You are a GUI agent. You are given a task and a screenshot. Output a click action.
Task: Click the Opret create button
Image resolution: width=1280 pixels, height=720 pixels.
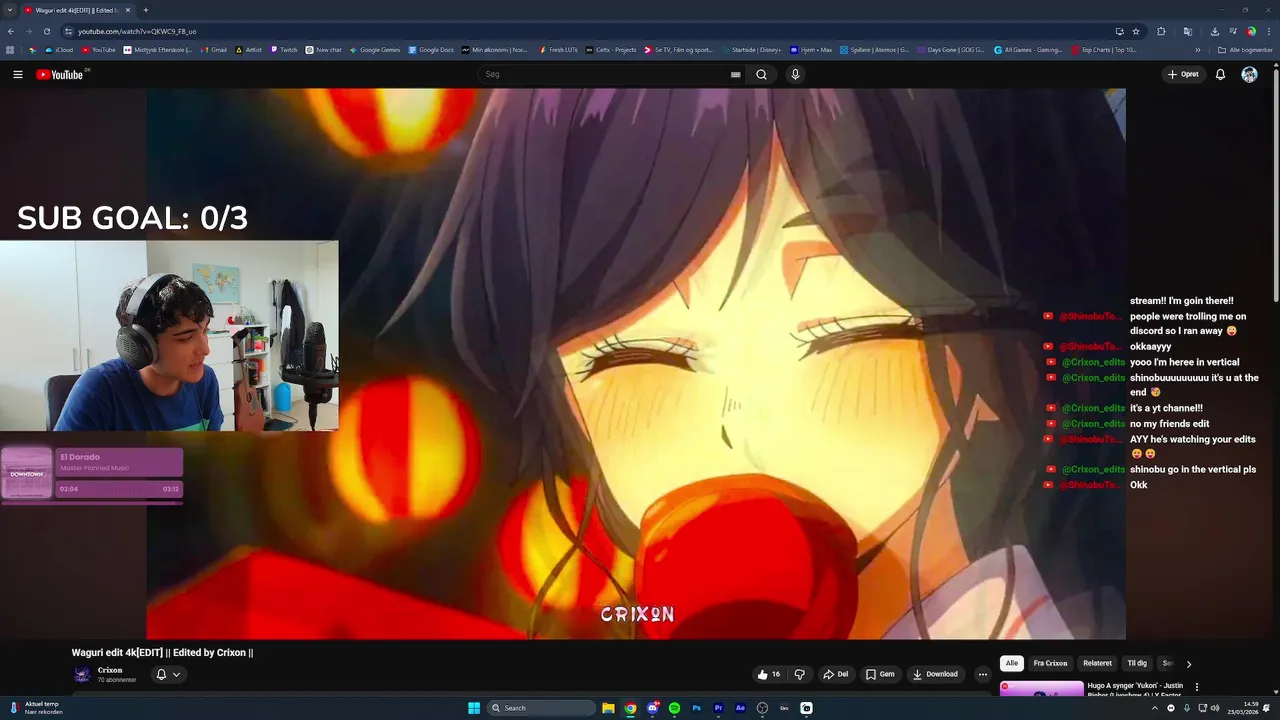pyautogui.click(x=1183, y=74)
